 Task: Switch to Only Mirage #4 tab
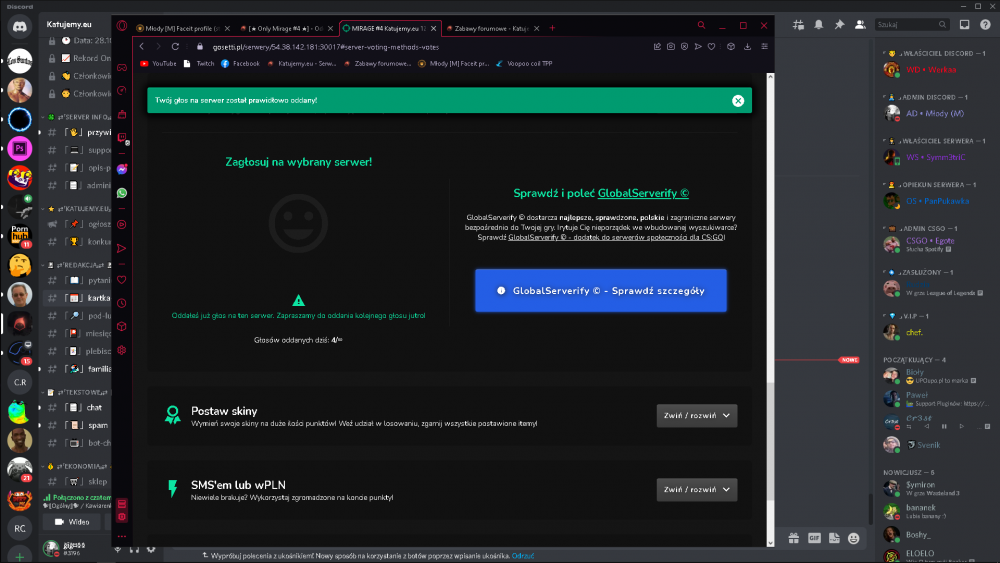[x=286, y=28]
